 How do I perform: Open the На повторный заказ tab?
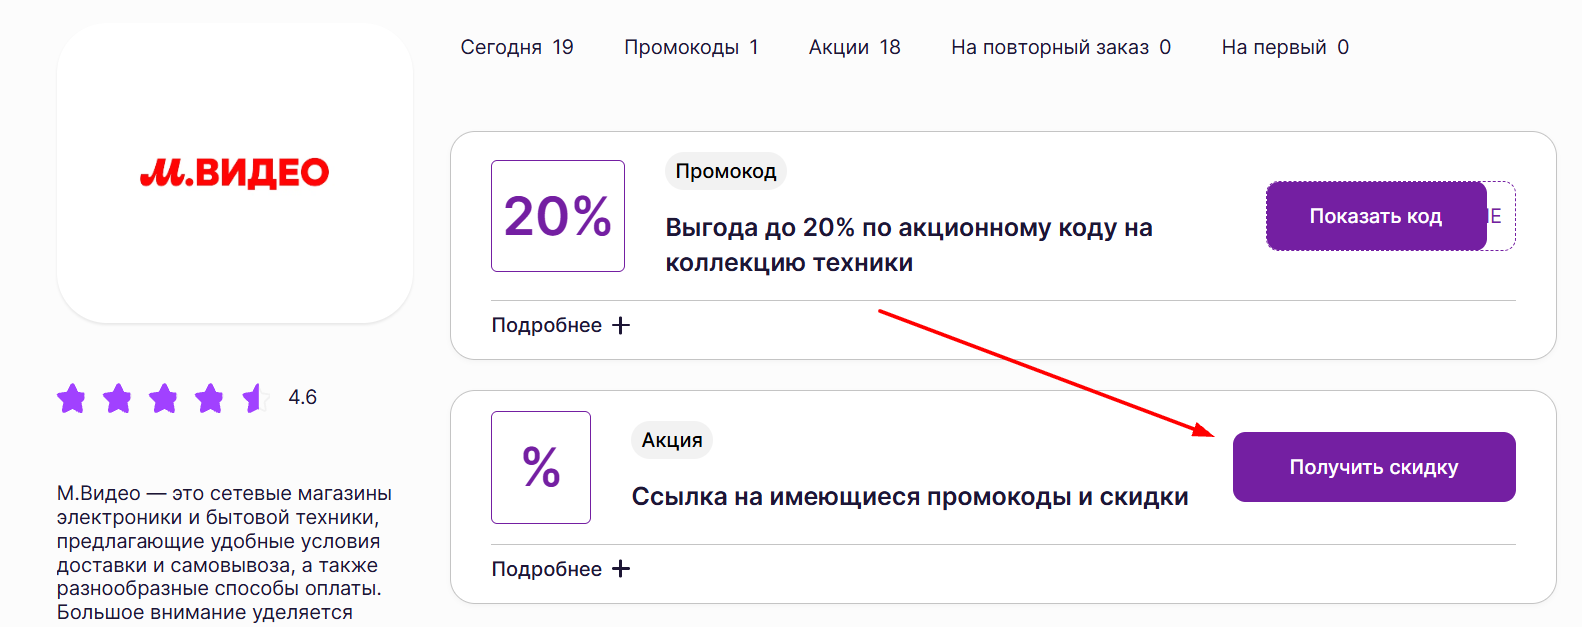(x=1060, y=47)
